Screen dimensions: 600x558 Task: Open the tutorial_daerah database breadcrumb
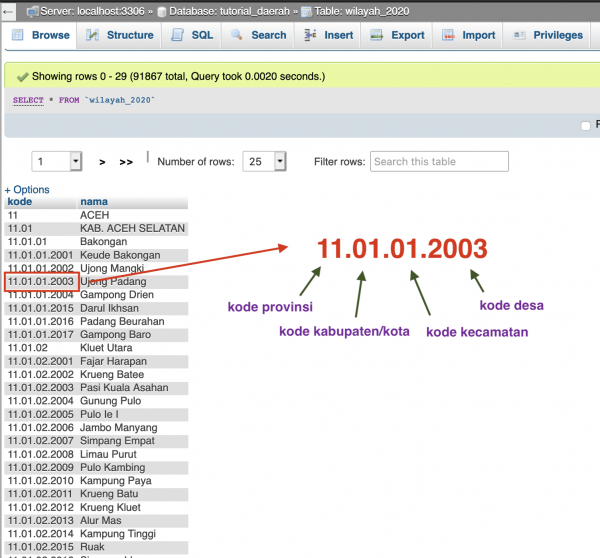[229, 11]
